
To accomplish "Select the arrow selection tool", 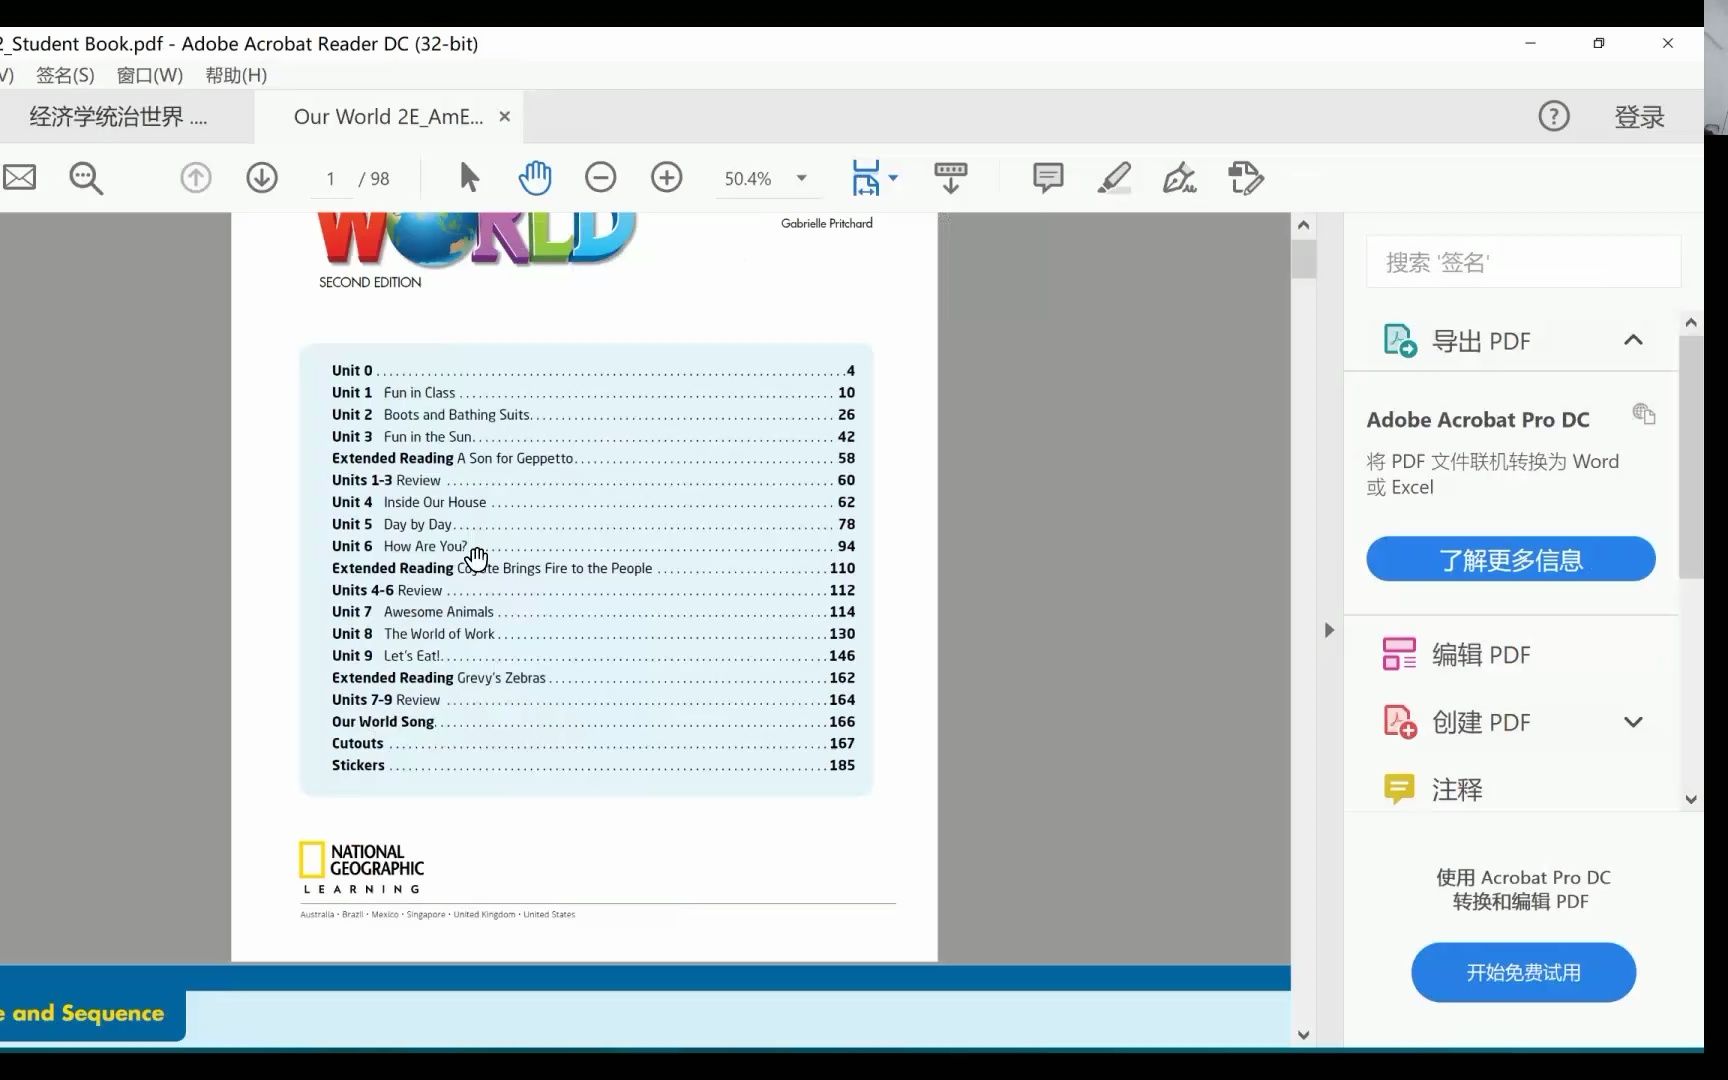I will coord(469,178).
